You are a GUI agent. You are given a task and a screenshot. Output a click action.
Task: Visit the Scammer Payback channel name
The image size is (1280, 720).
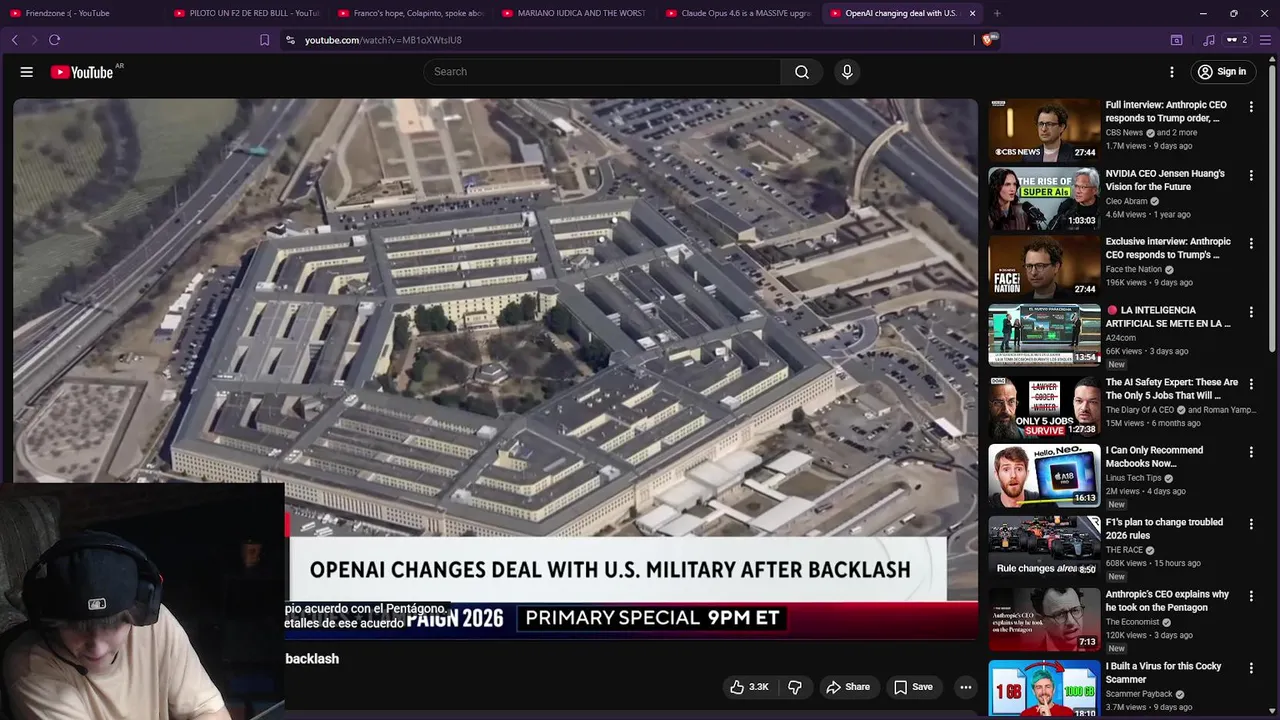(x=1139, y=694)
